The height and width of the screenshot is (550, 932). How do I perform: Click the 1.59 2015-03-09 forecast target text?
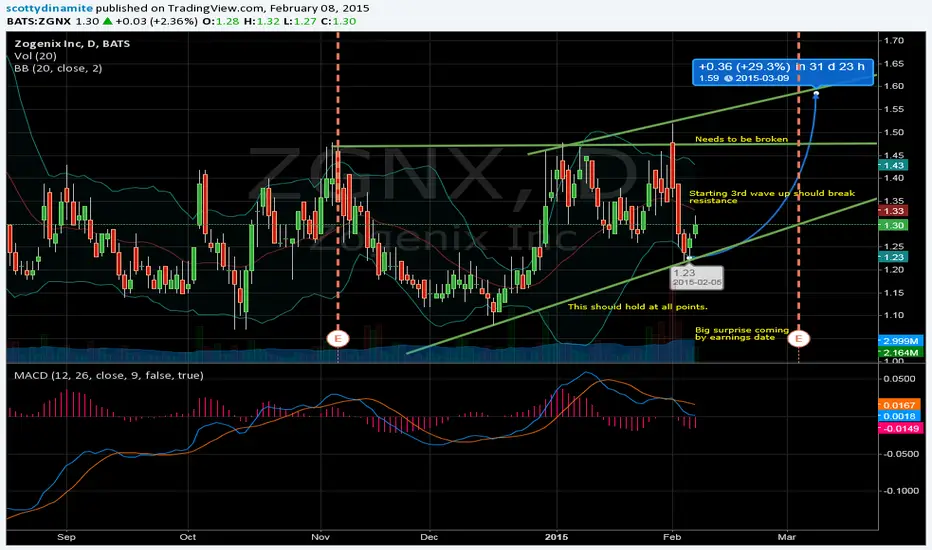(x=744, y=78)
